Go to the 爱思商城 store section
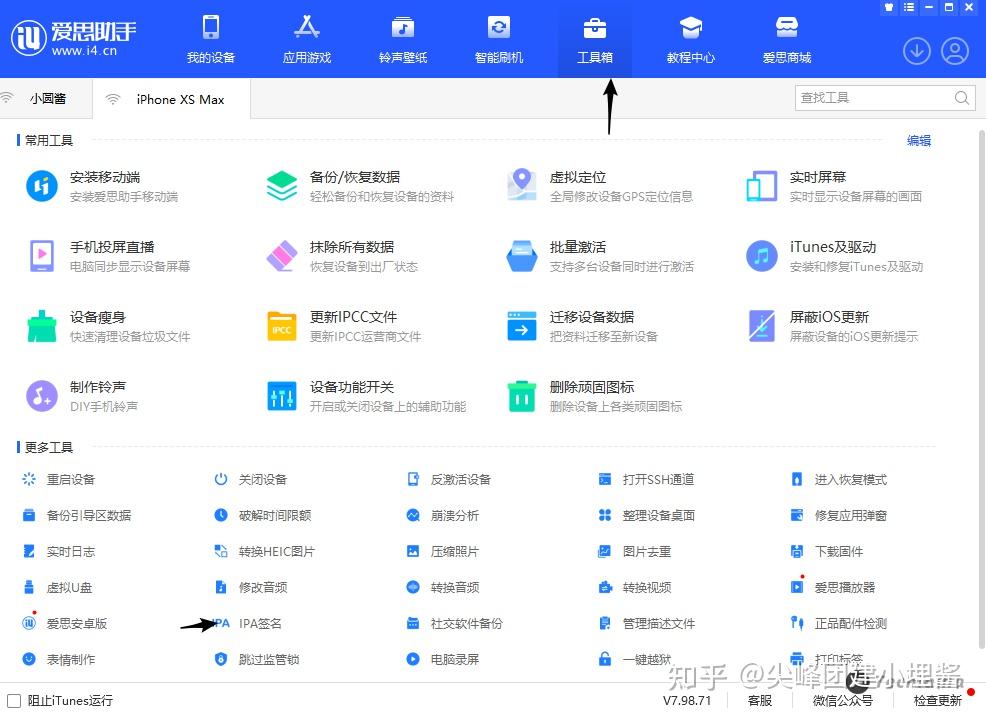 point(786,40)
